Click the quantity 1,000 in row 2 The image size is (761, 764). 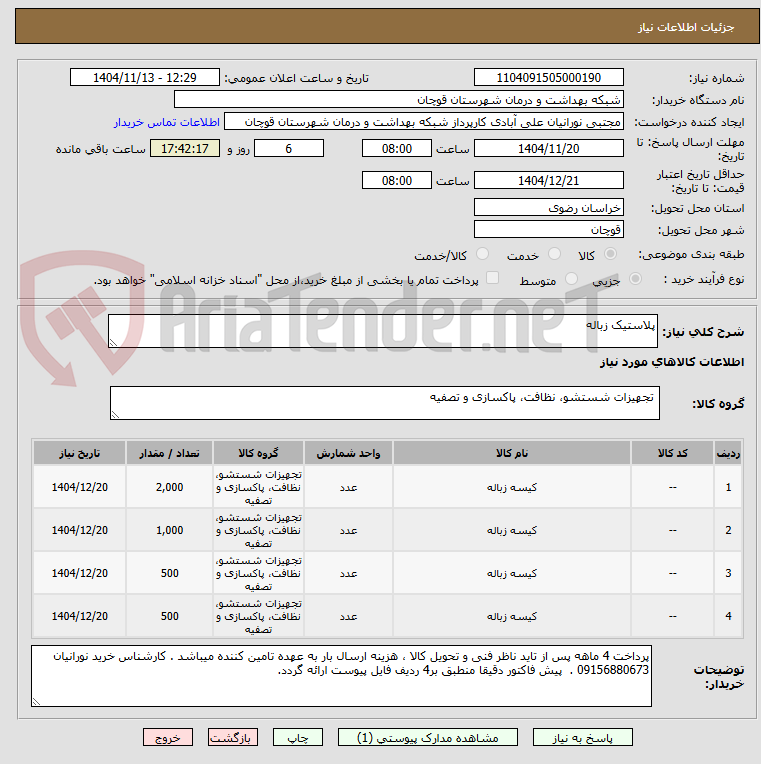170,530
